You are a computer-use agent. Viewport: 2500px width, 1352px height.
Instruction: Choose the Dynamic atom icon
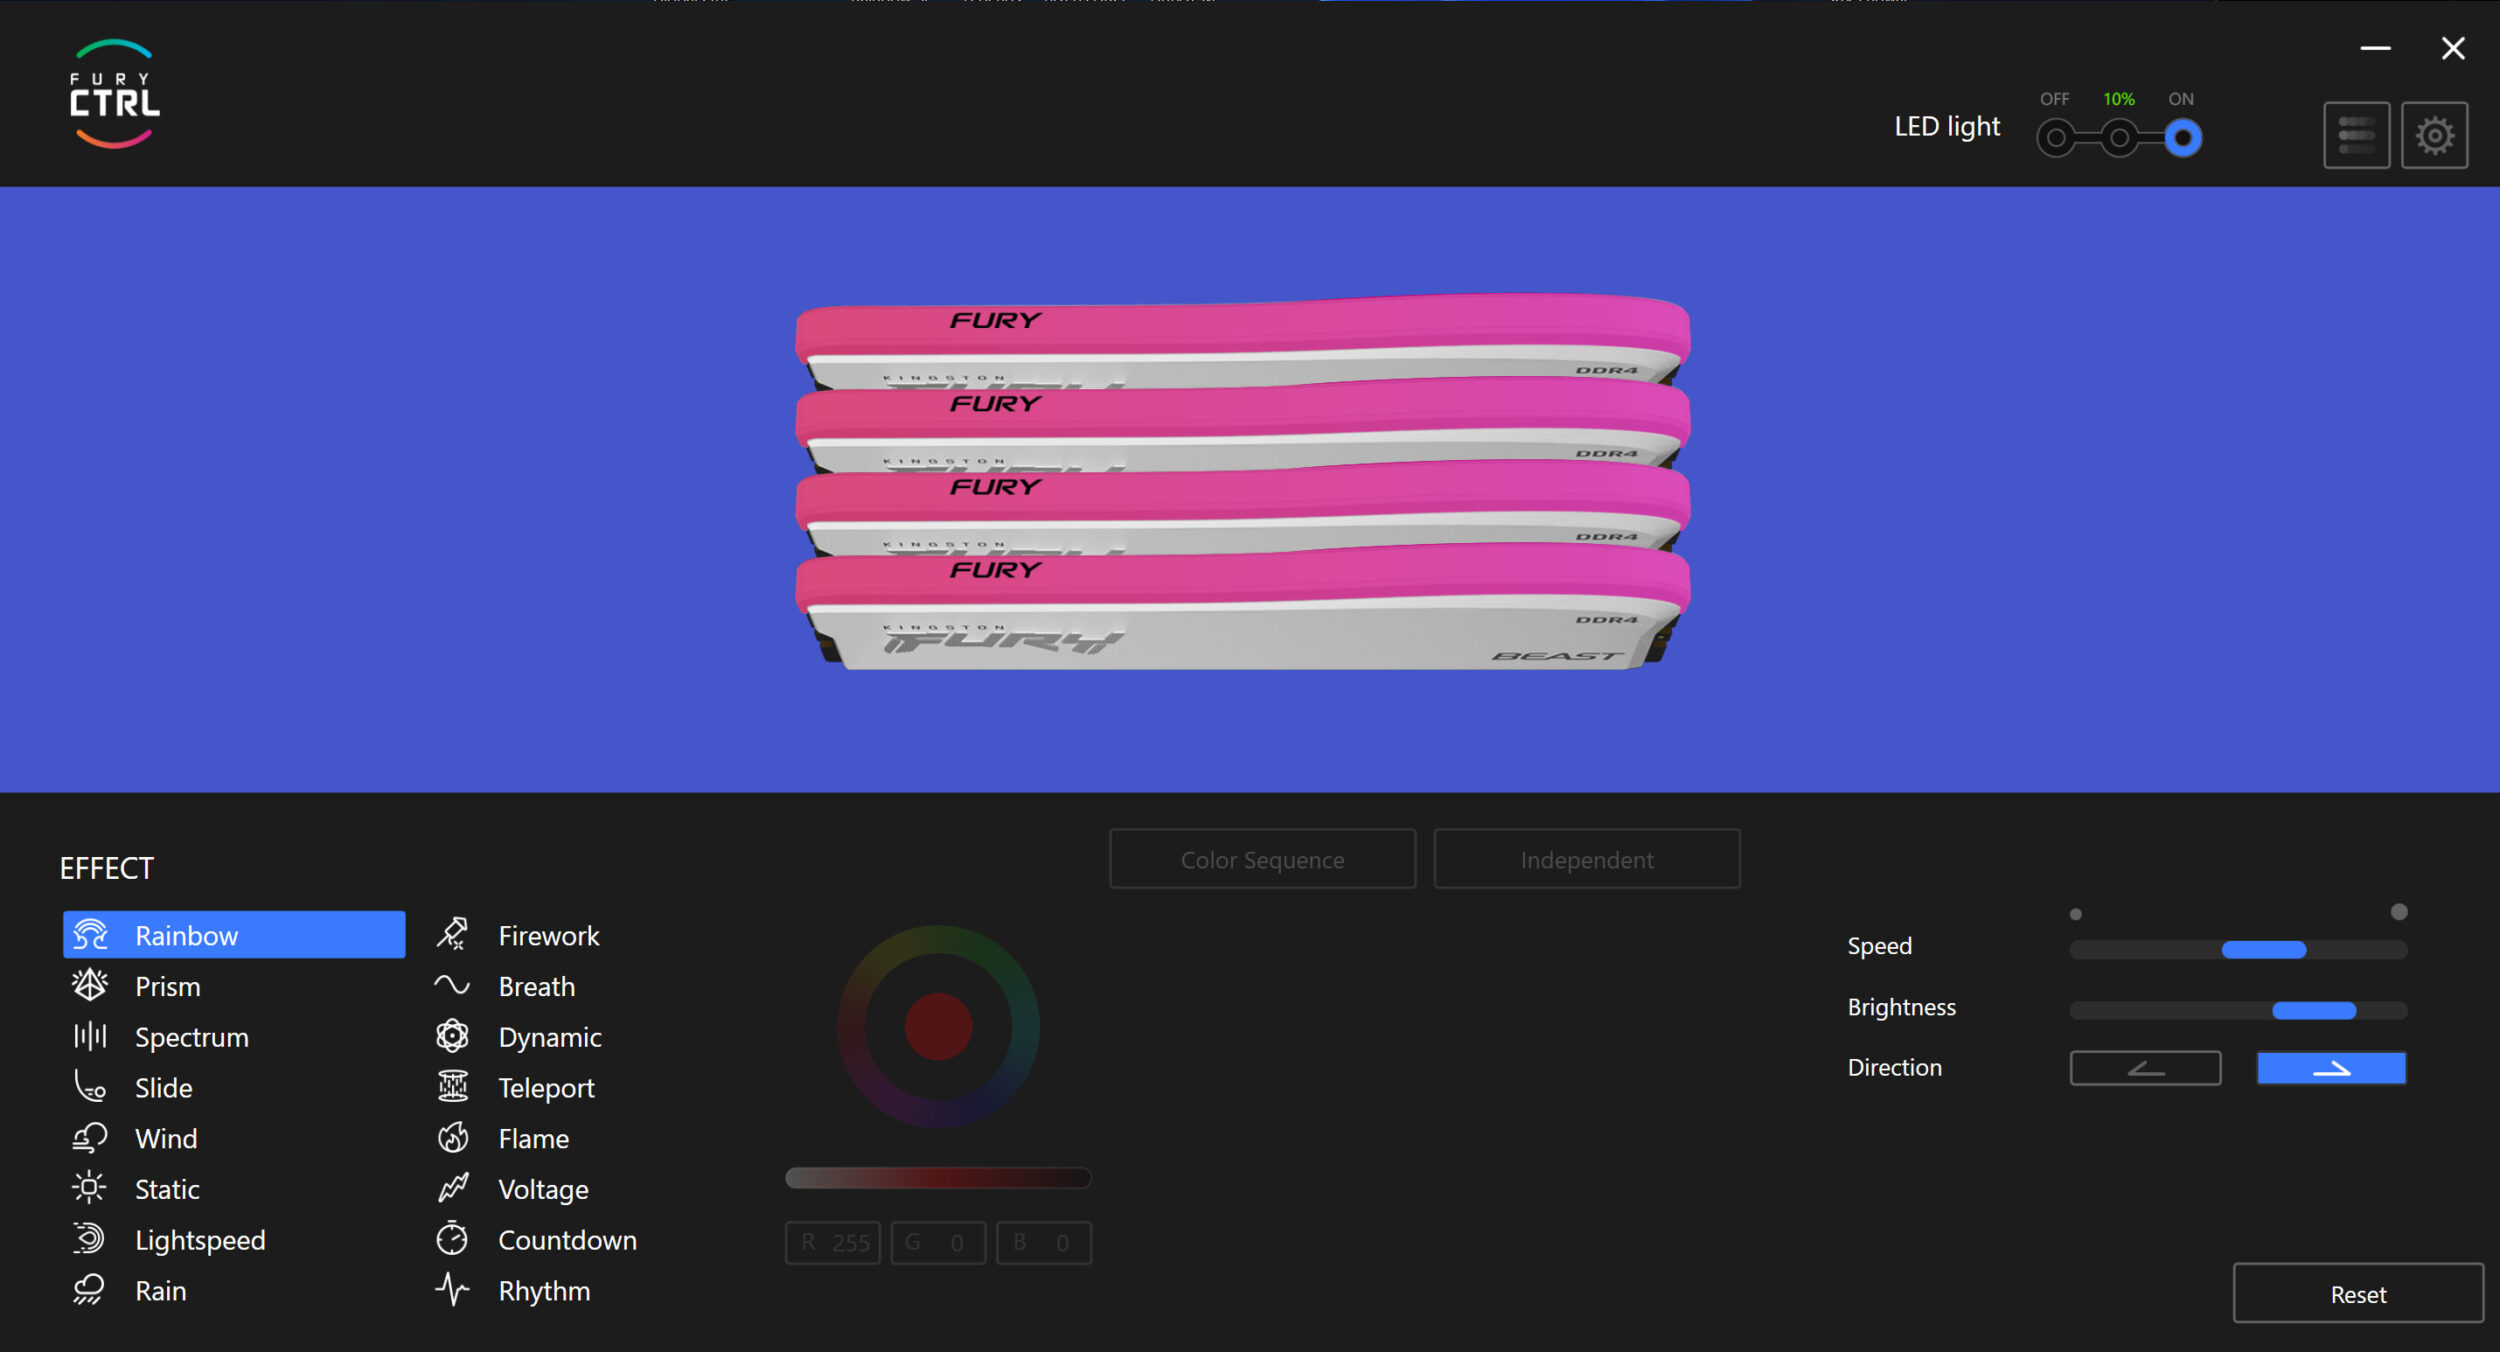click(452, 1036)
